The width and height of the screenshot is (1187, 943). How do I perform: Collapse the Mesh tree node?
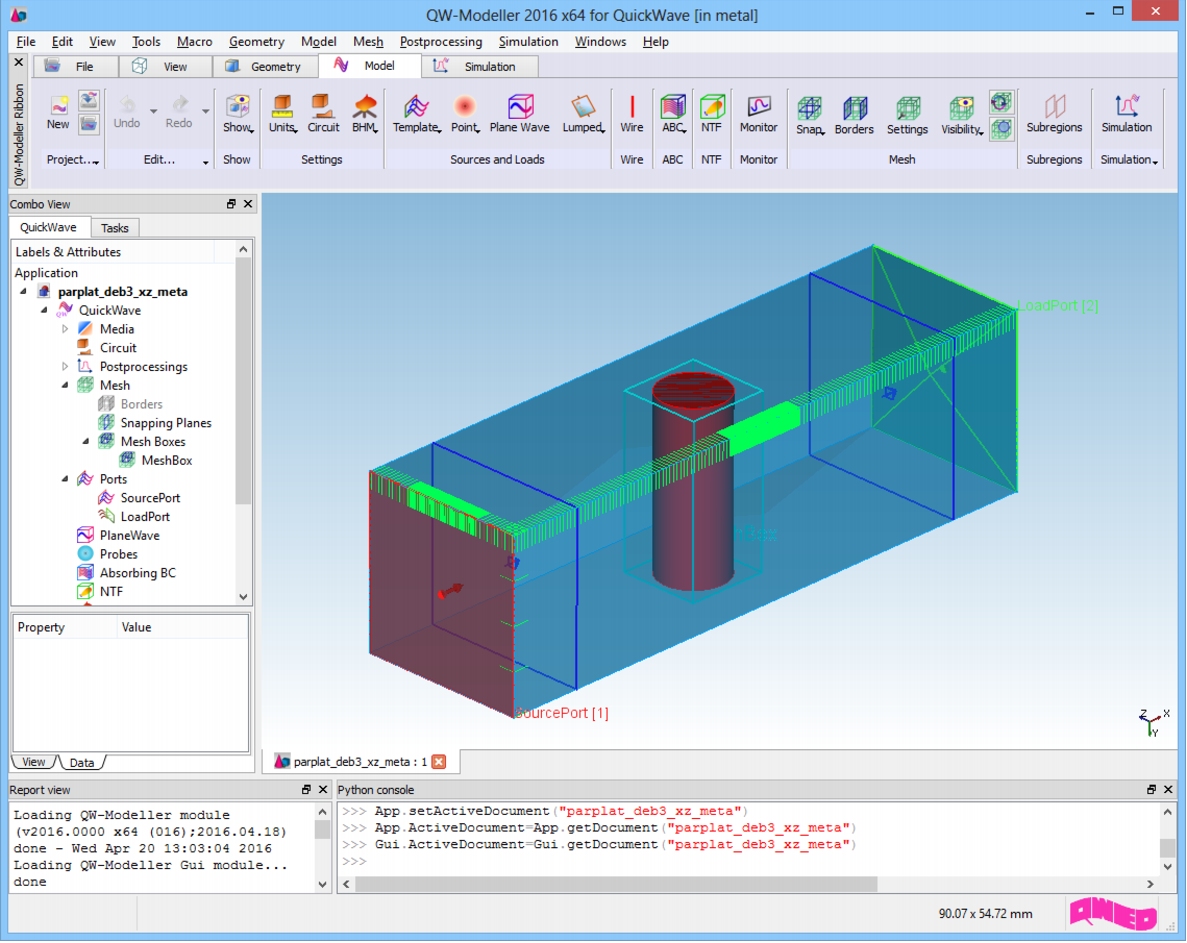(65, 385)
